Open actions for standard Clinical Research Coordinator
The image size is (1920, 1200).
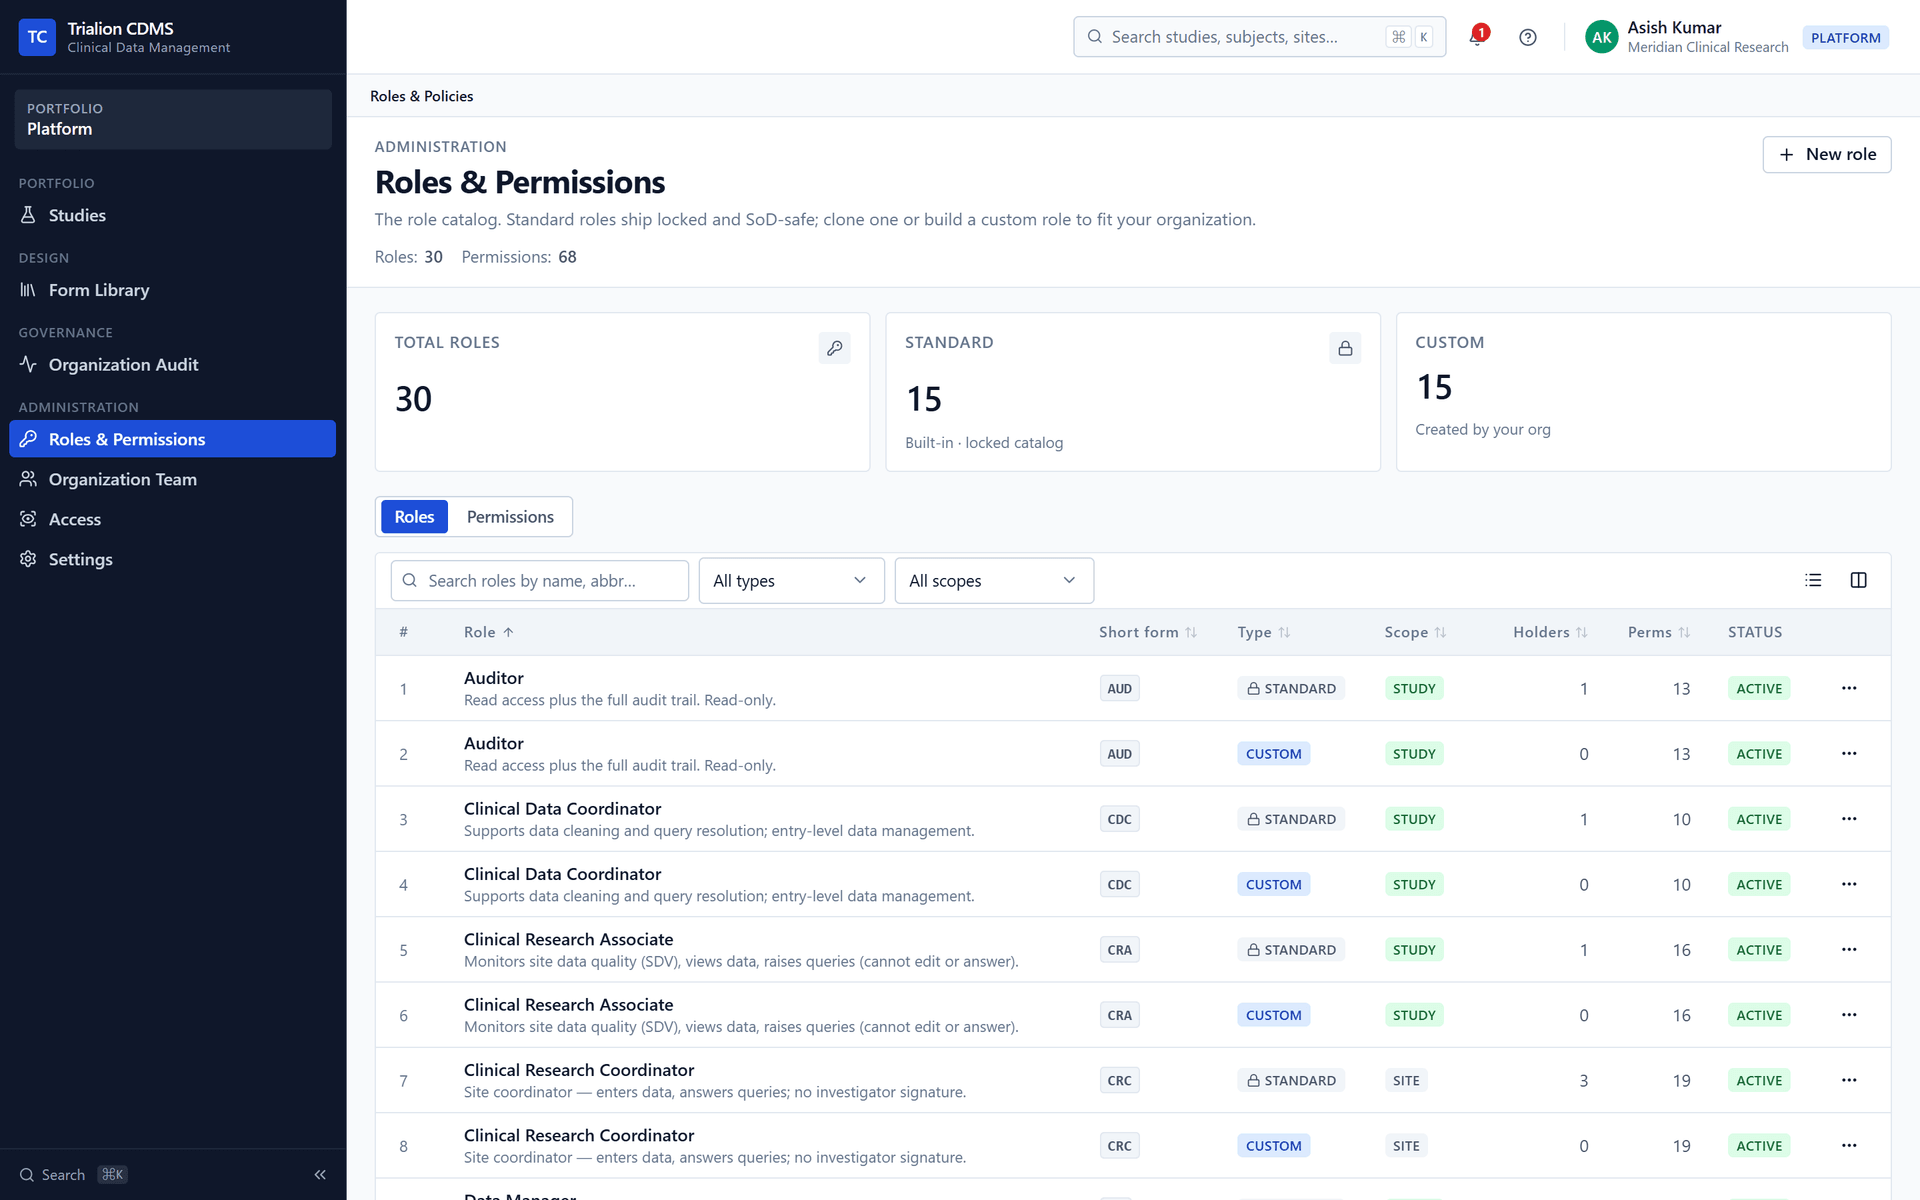(x=1849, y=1080)
